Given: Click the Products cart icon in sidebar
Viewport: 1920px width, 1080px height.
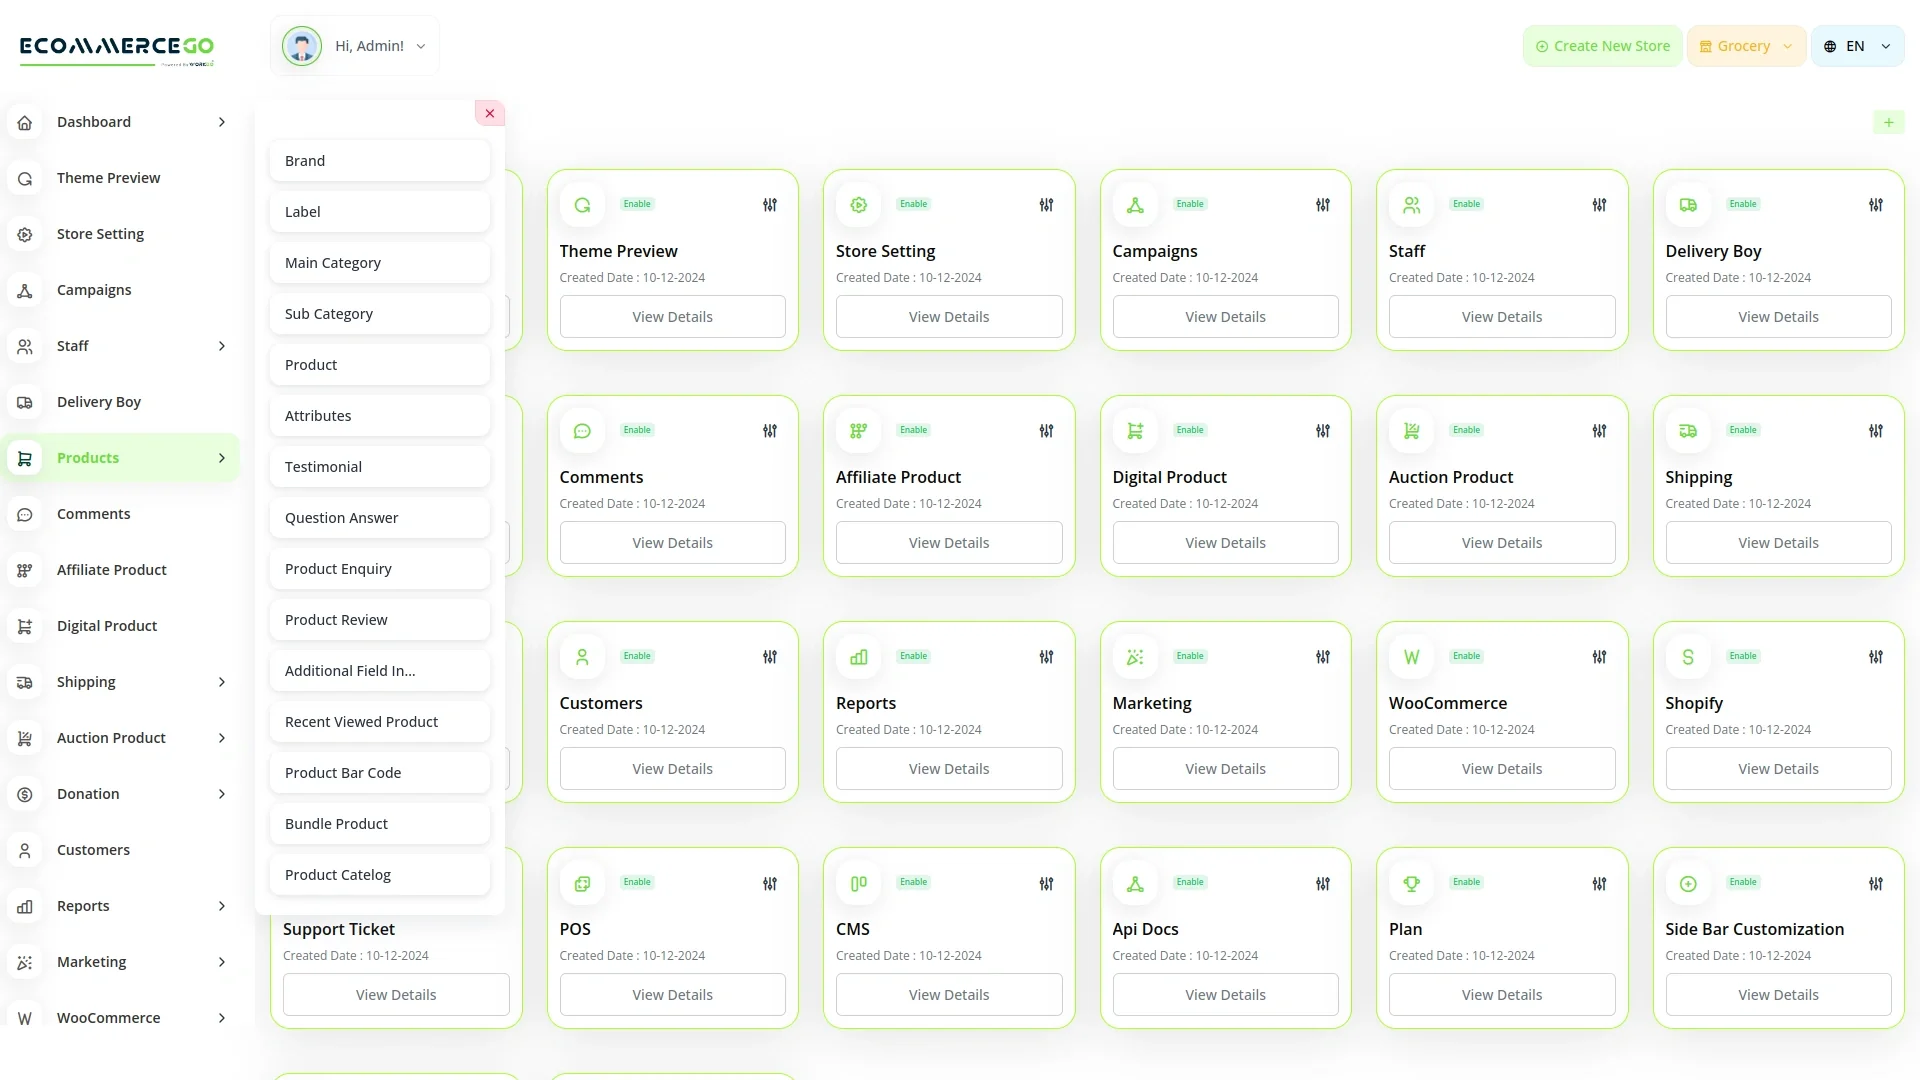Looking at the screenshot, I should point(25,458).
